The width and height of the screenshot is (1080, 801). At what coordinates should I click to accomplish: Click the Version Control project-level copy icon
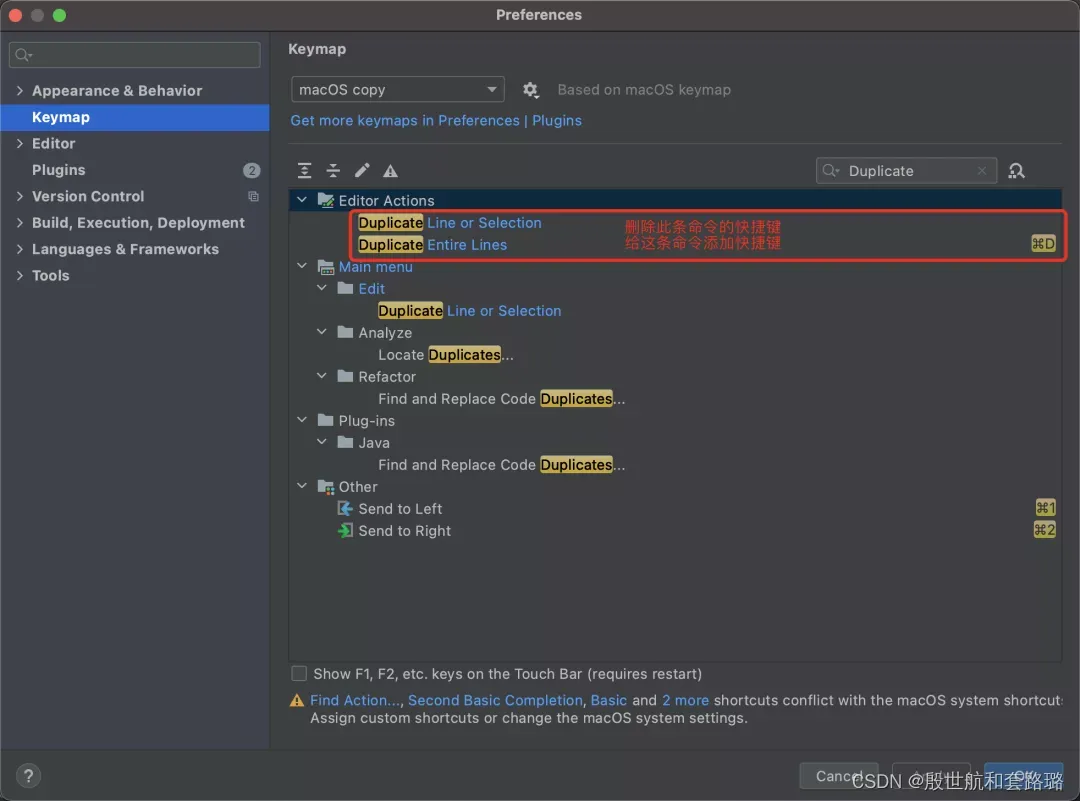(253, 196)
